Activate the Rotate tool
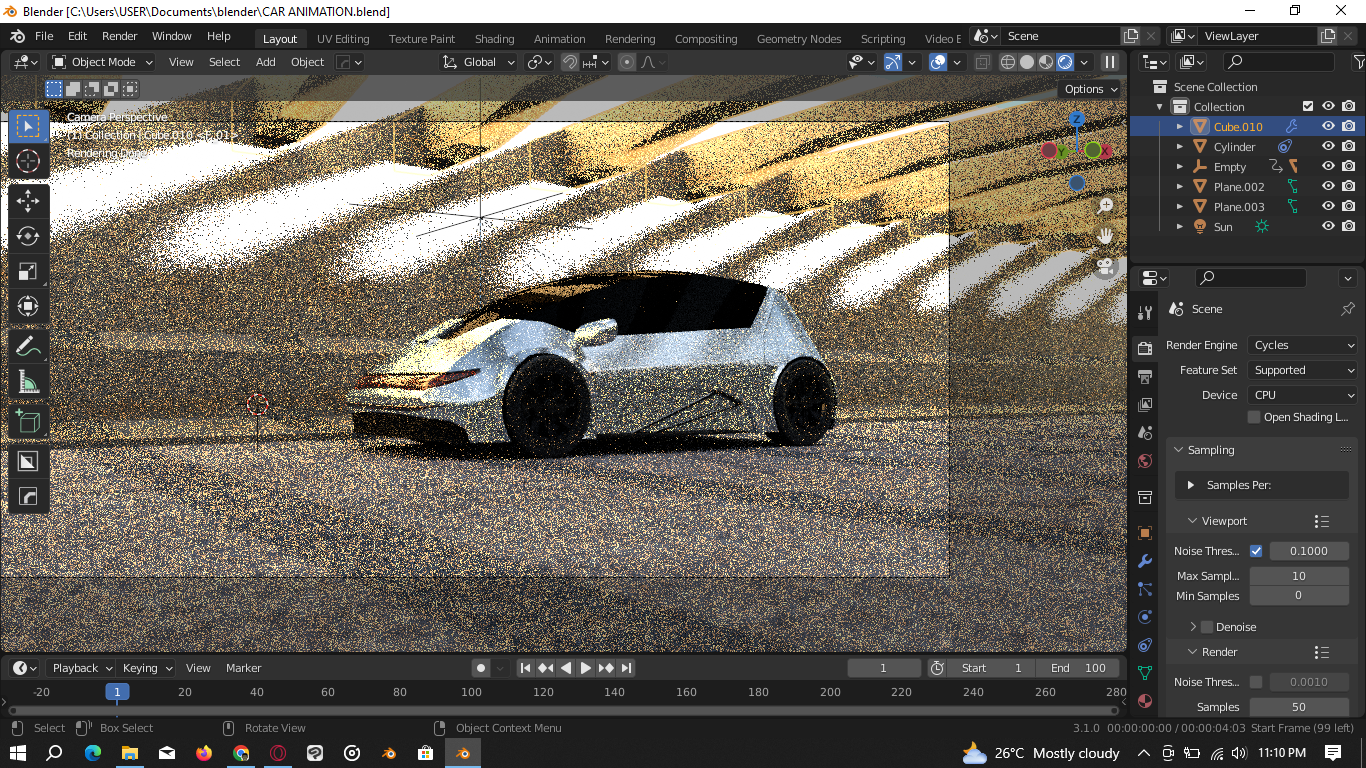The image size is (1366, 768). point(28,236)
